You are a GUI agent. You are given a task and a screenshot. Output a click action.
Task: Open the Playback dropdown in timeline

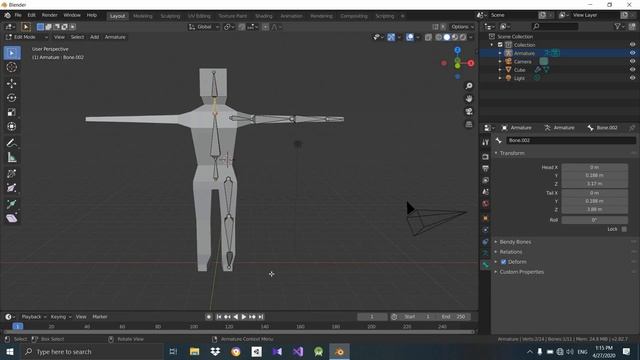pyautogui.click(x=33, y=317)
